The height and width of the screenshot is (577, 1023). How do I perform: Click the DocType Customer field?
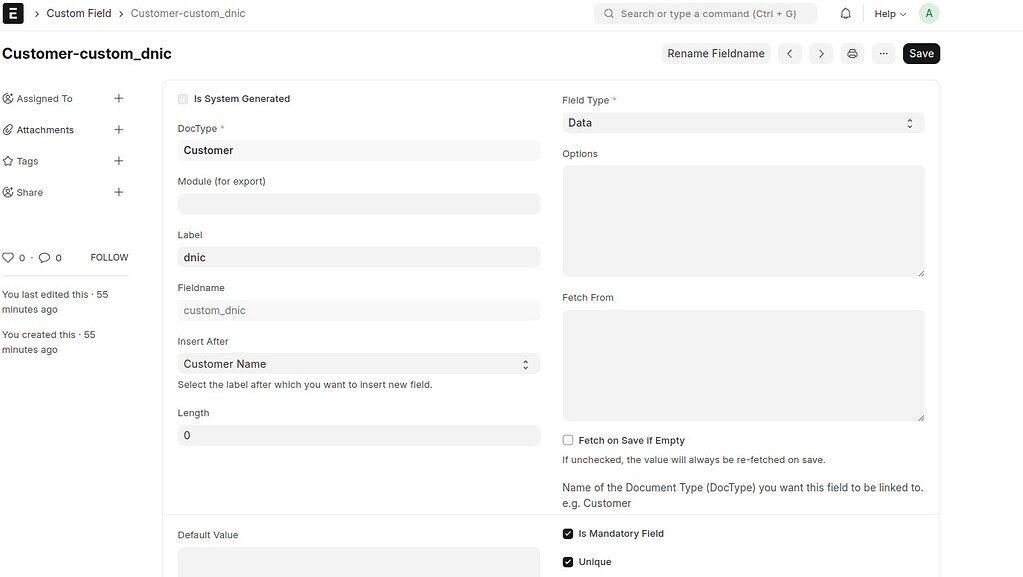click(358, 150)
